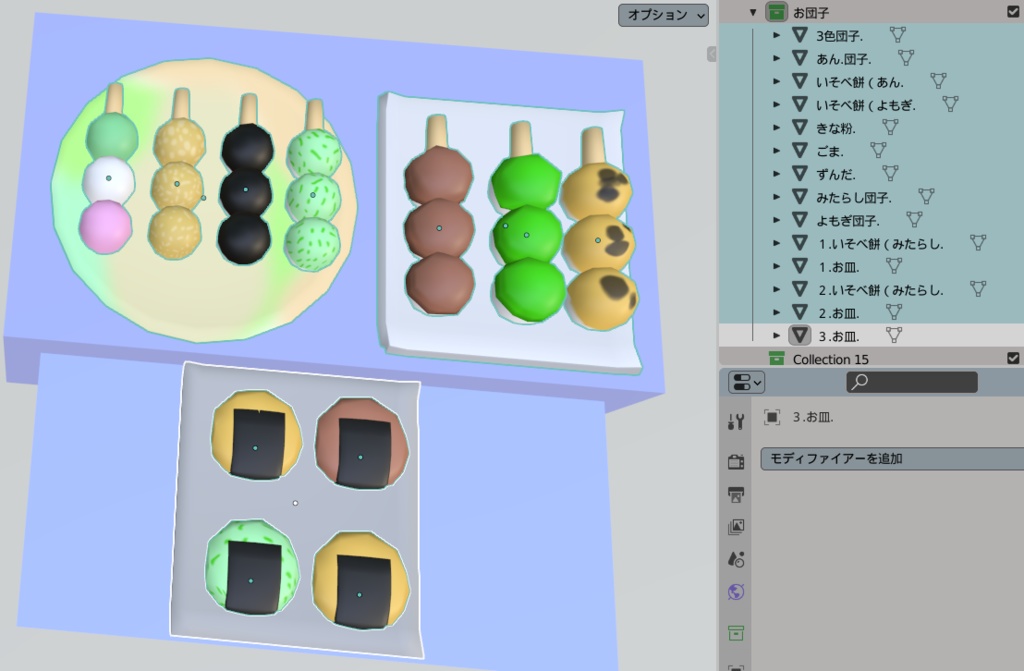The height and width of the screenshot is (671, 1024).
Task: Click the object icon of ごま. row
Action: point(799,151)
